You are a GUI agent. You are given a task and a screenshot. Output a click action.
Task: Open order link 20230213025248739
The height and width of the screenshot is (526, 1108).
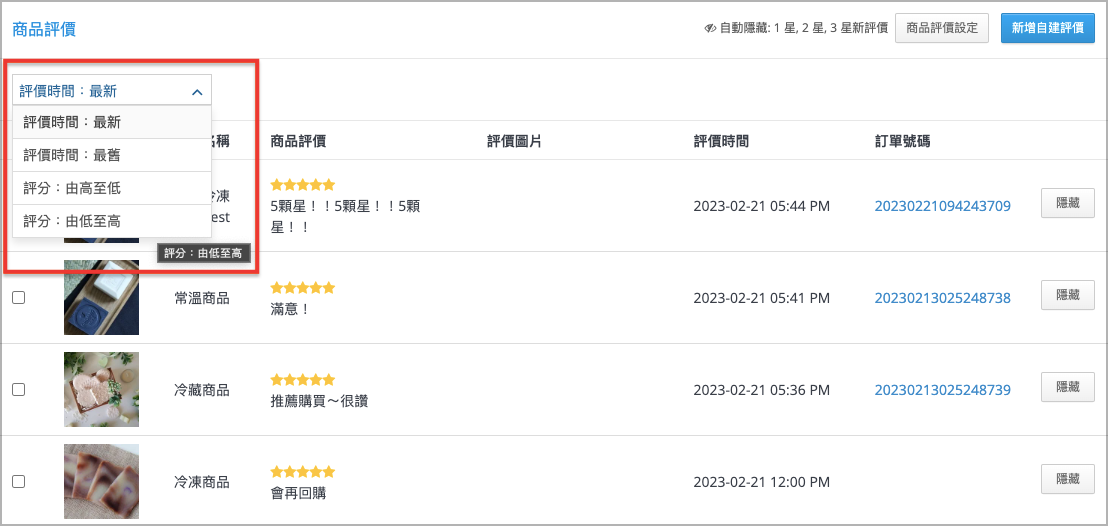click(943, 390)
